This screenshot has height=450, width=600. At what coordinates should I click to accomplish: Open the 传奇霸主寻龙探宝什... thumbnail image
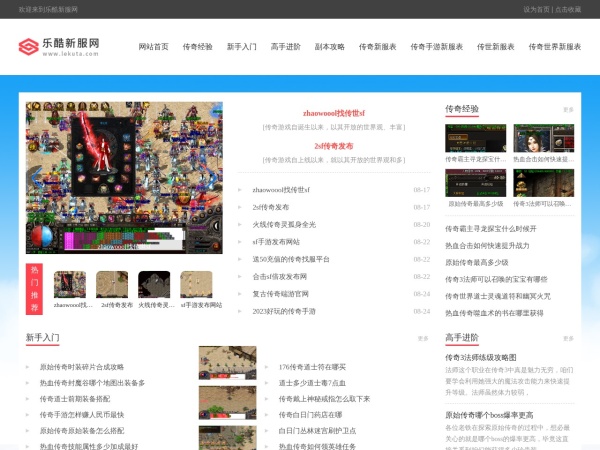click(475, 138)
